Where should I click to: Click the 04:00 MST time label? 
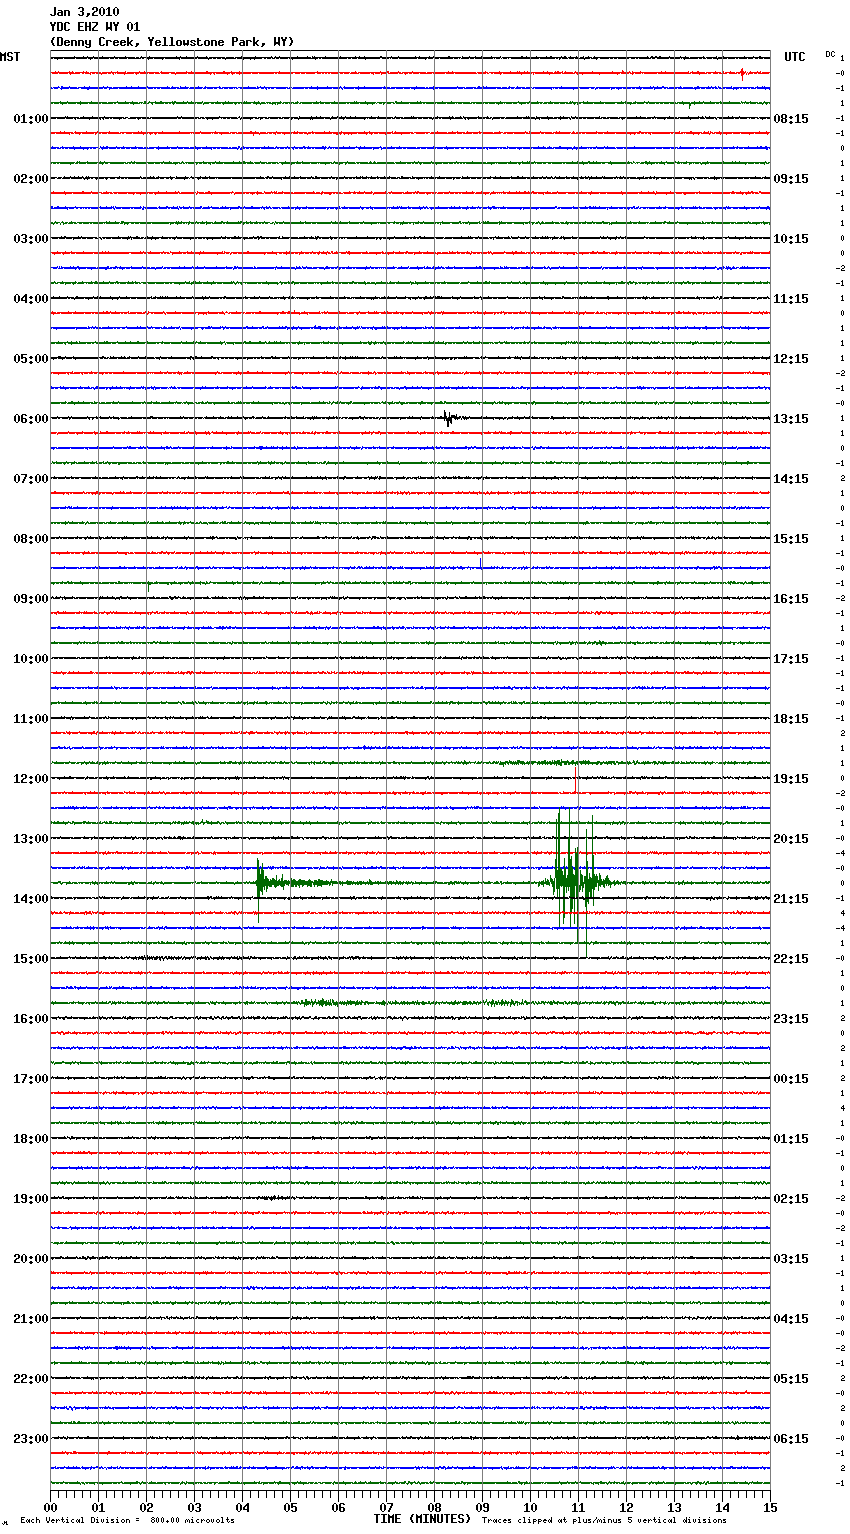(x=31, y=299)
